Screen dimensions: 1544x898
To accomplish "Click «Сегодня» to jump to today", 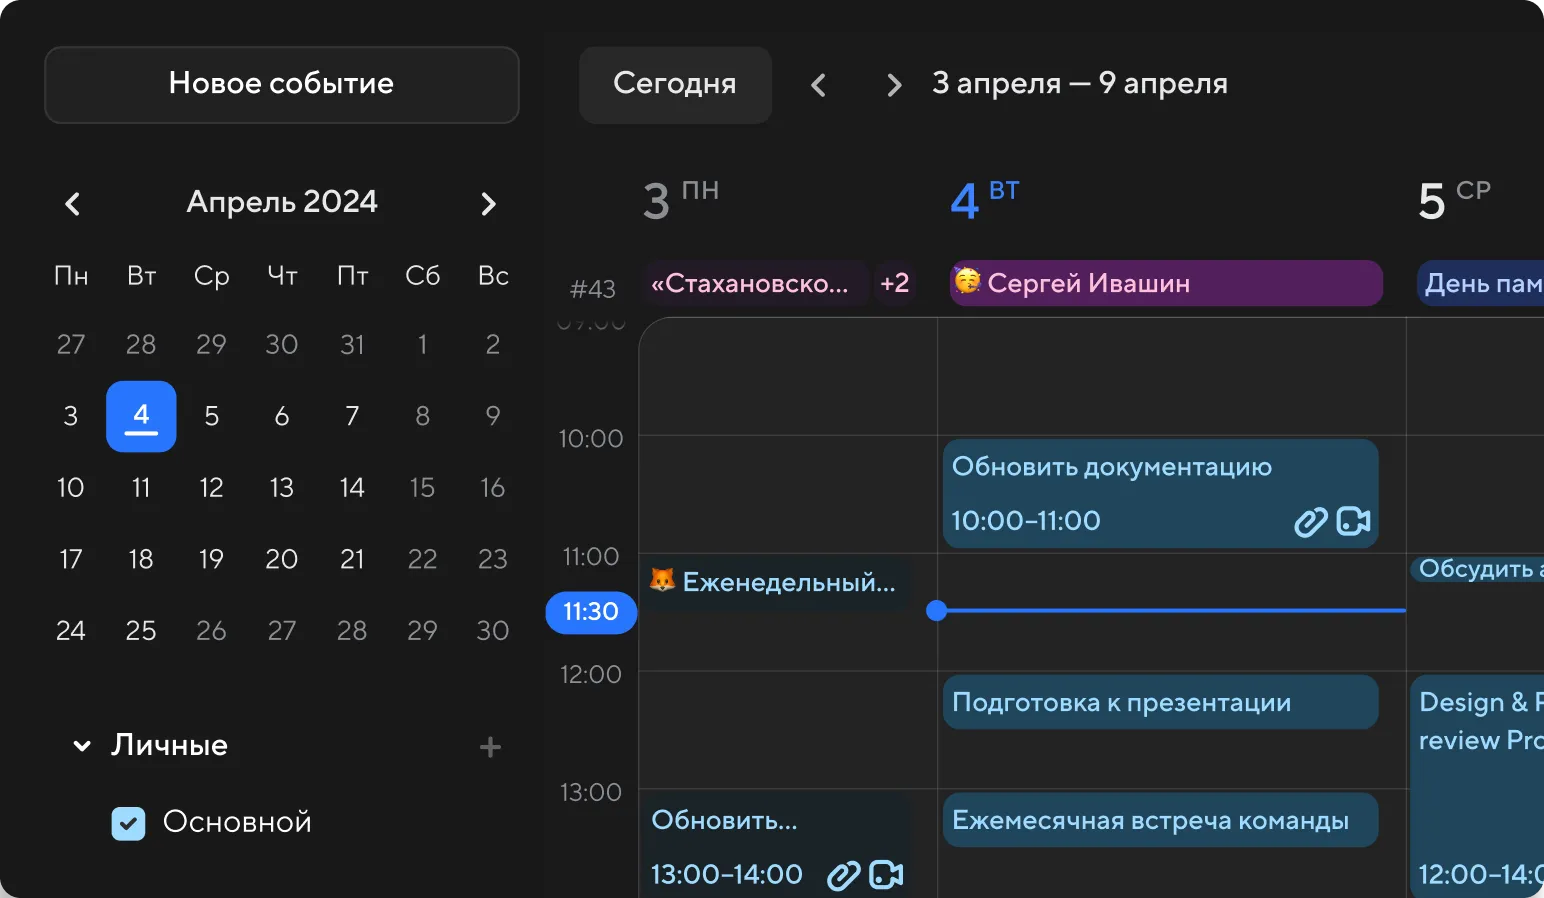I will pyautogui.click(x=675, y=85).
